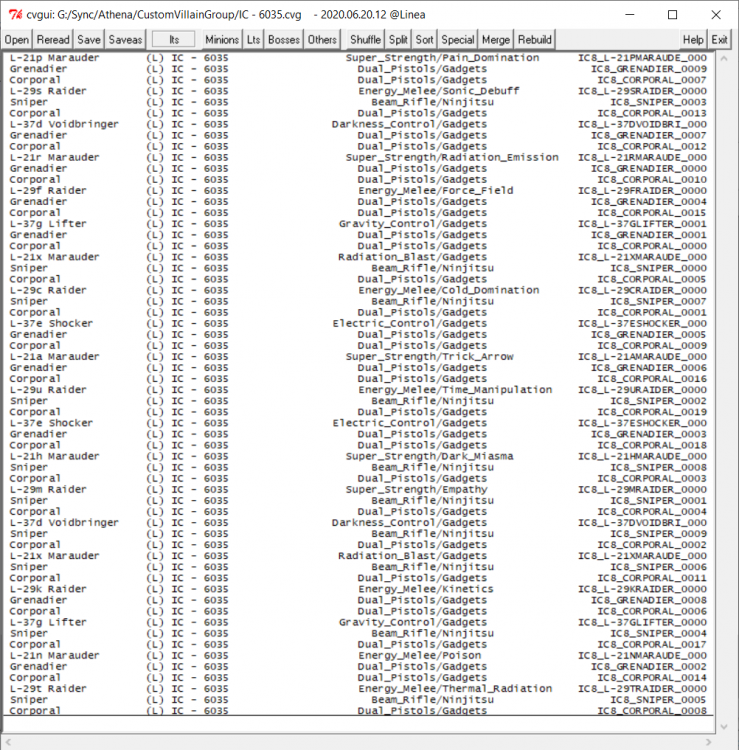
Task: Select the Lts filter button
Action: coord(254,39)
